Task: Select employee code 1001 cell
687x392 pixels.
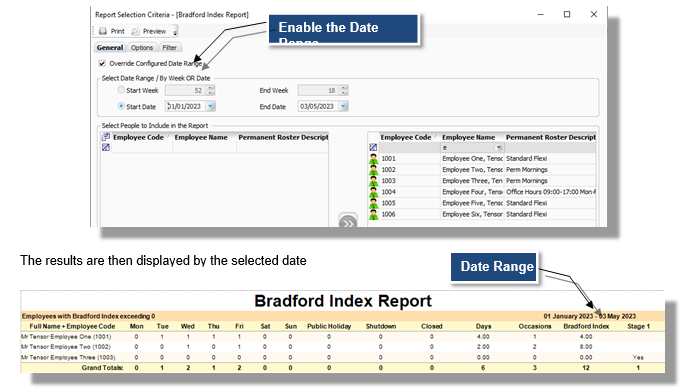Action: pyautogui.click(x=409, y=159)
